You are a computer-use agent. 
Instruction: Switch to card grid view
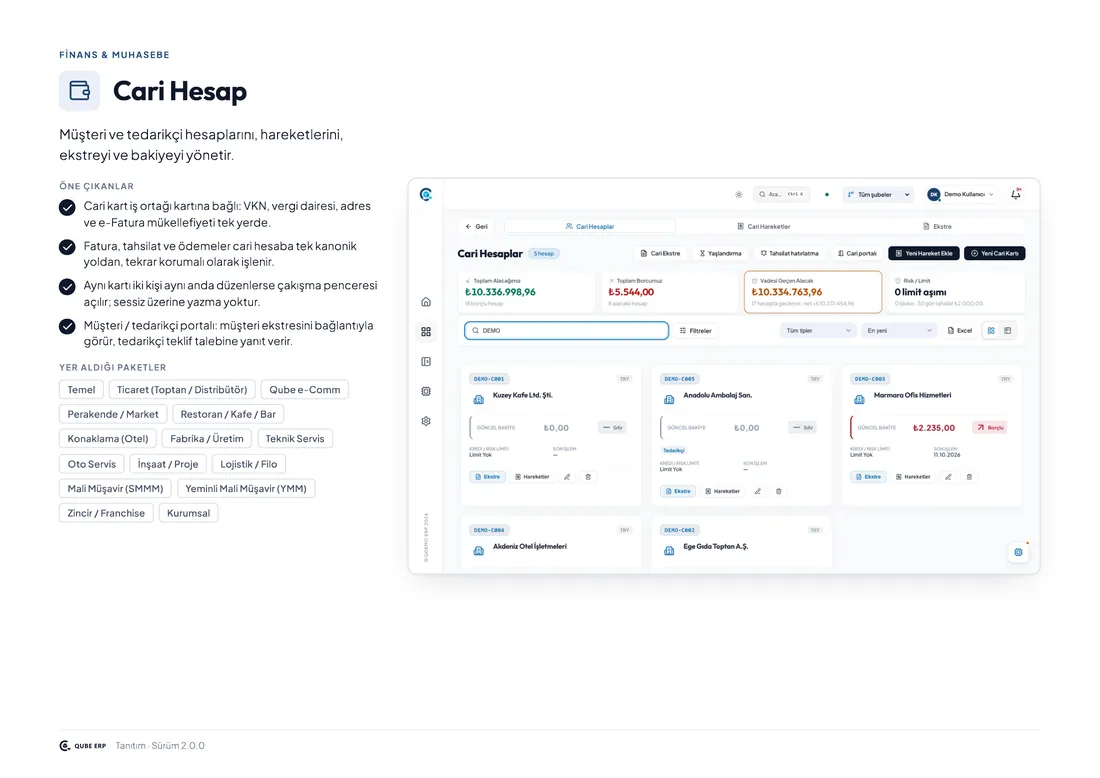pyautogui.click(x=991, y=330)
